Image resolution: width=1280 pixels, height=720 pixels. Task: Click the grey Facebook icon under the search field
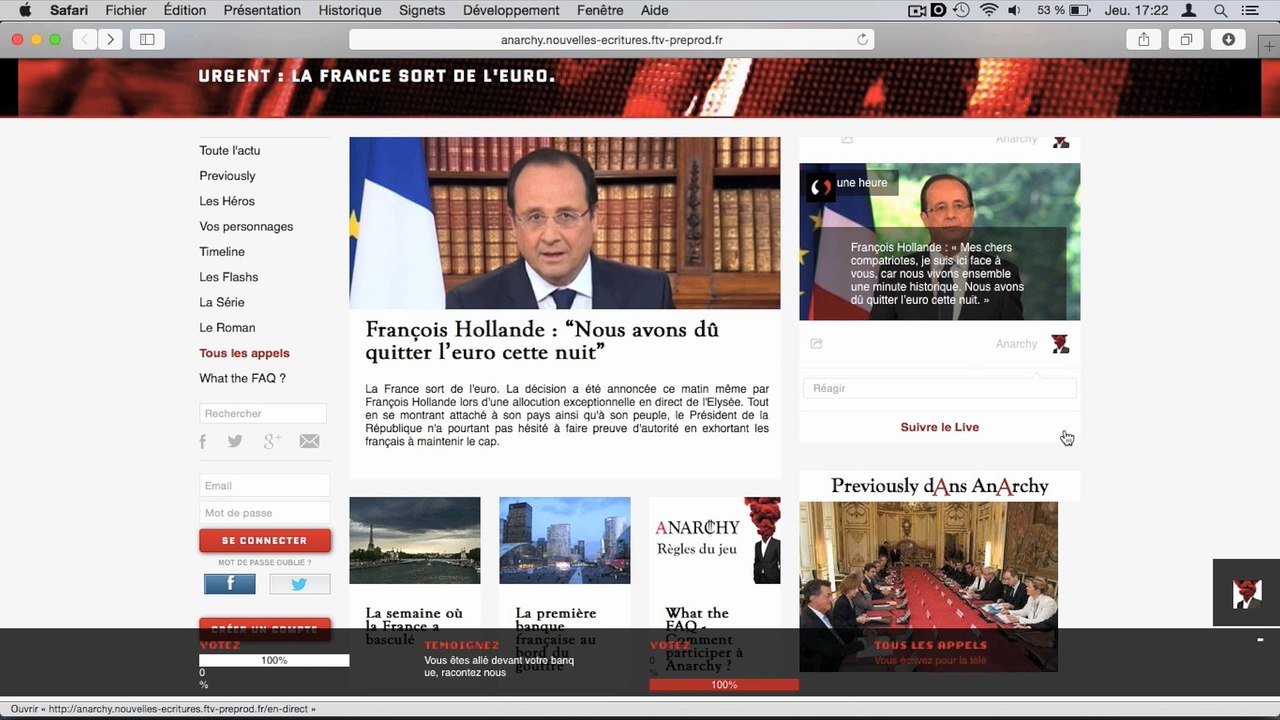tap(203, 441)
